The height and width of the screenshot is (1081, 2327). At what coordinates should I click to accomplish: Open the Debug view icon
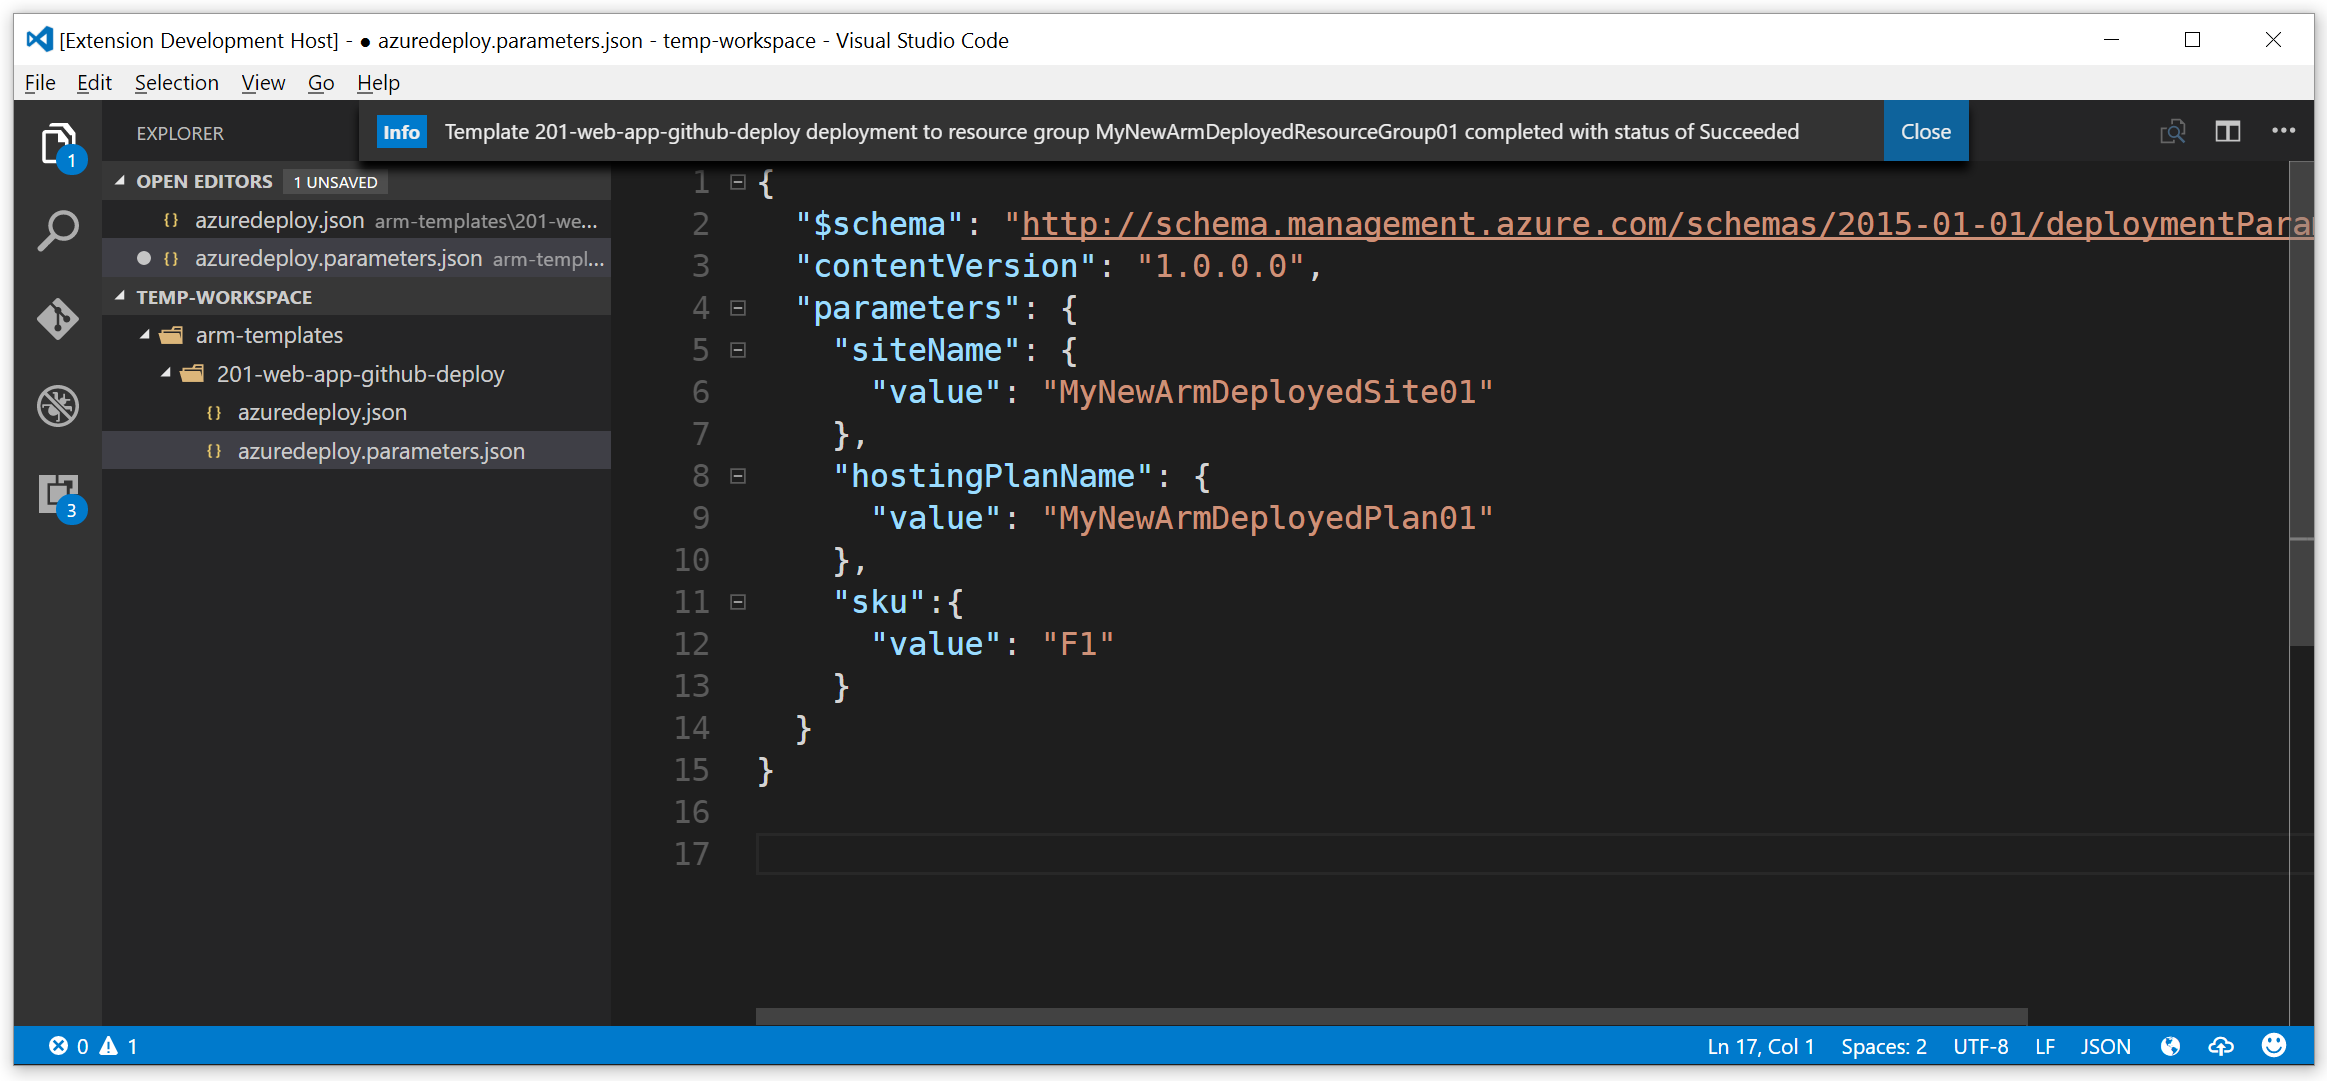(58, 406)
